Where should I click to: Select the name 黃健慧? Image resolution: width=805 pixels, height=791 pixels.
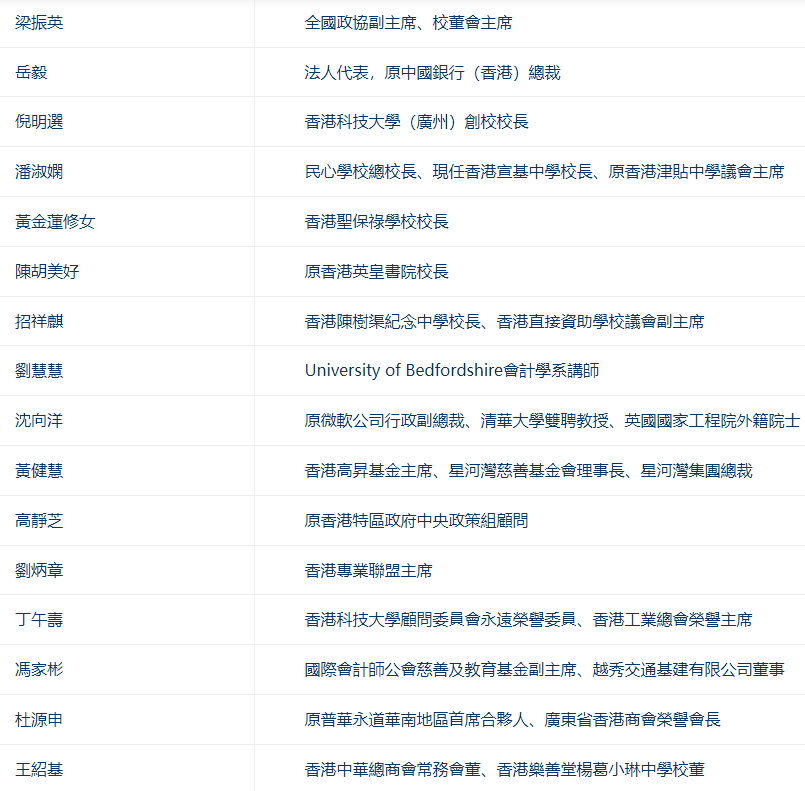[39, 471]
